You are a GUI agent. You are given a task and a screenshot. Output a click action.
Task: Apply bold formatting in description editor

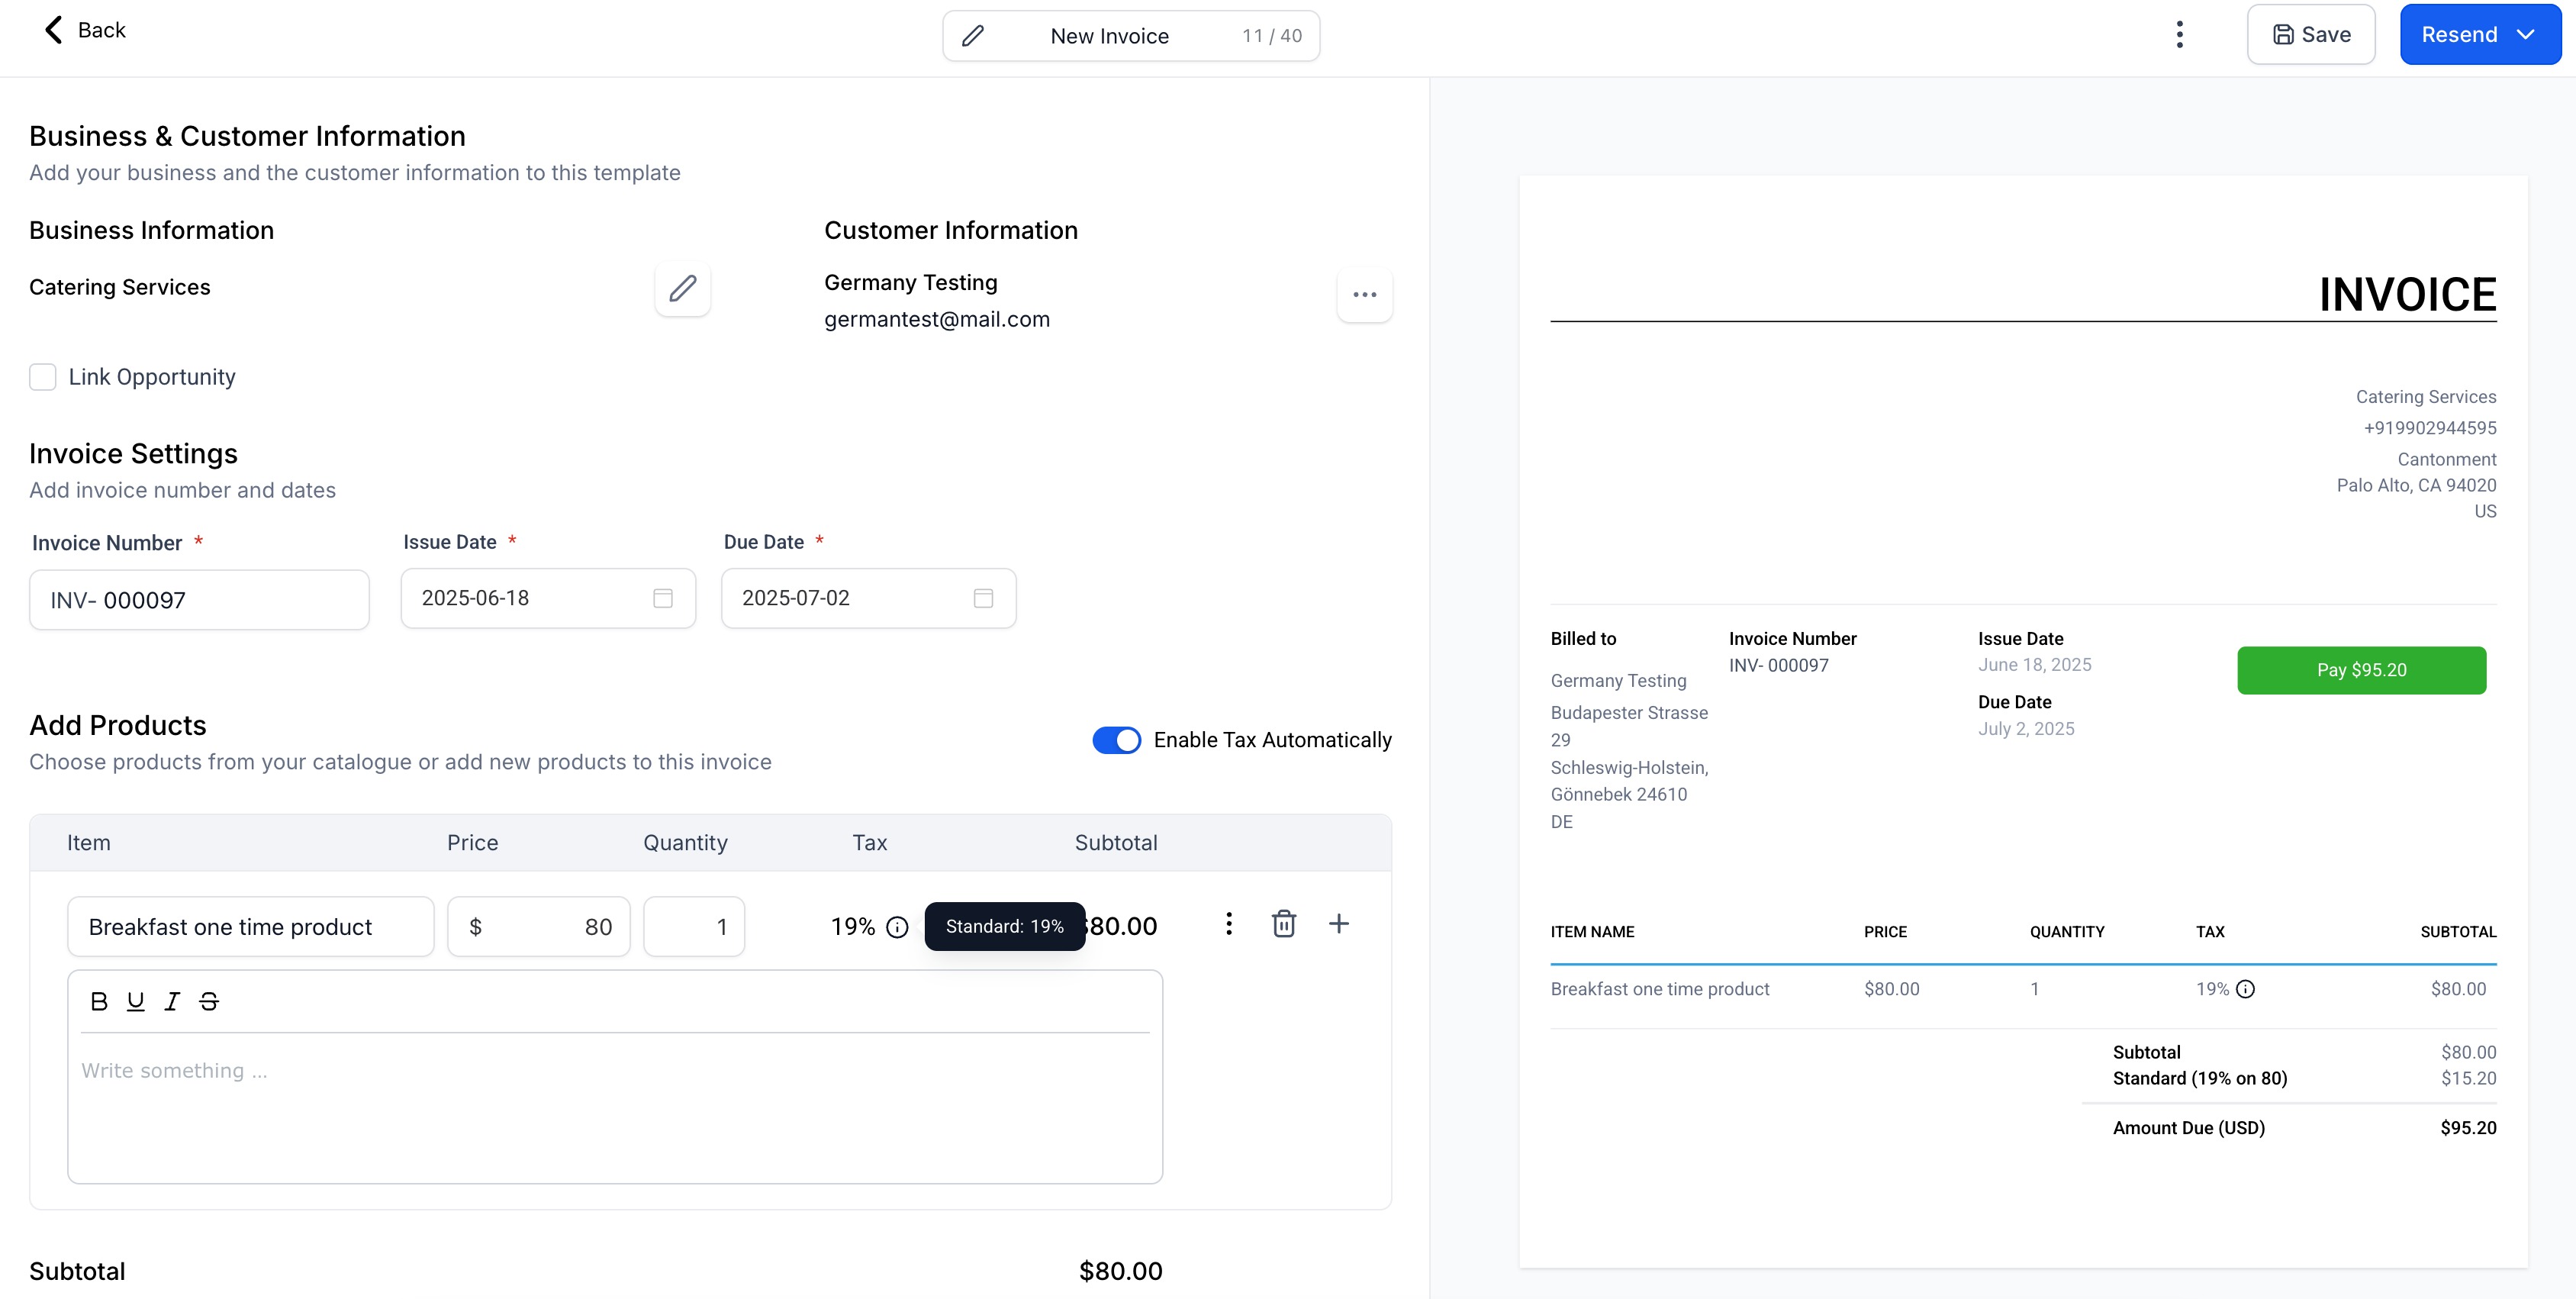pyautogui.click(x=99, y=1001)
